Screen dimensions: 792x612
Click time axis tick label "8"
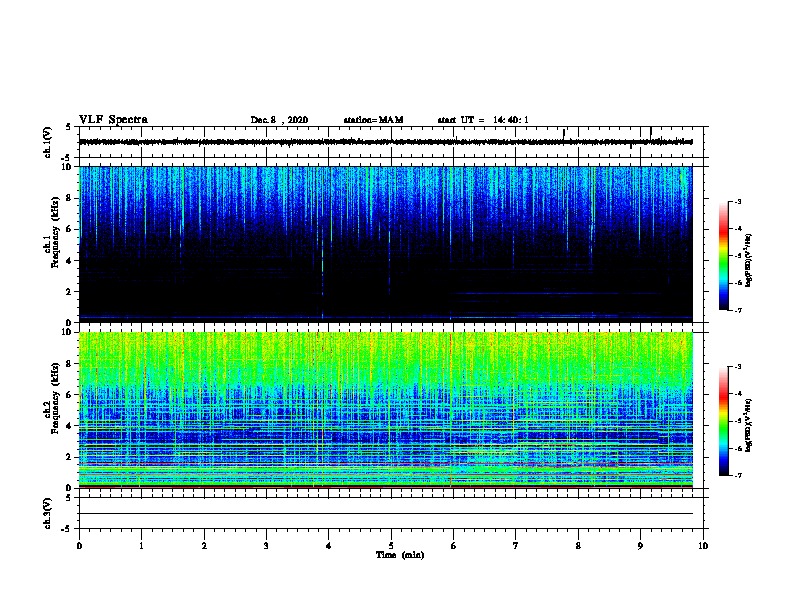[x=578, y=545]
